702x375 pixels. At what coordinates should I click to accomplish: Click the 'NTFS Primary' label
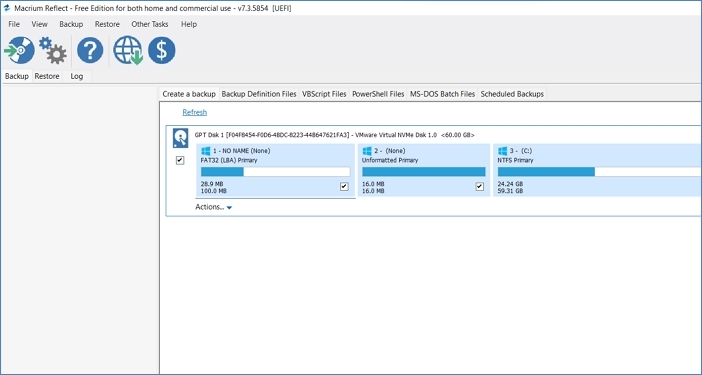click(x=515, y=160)
